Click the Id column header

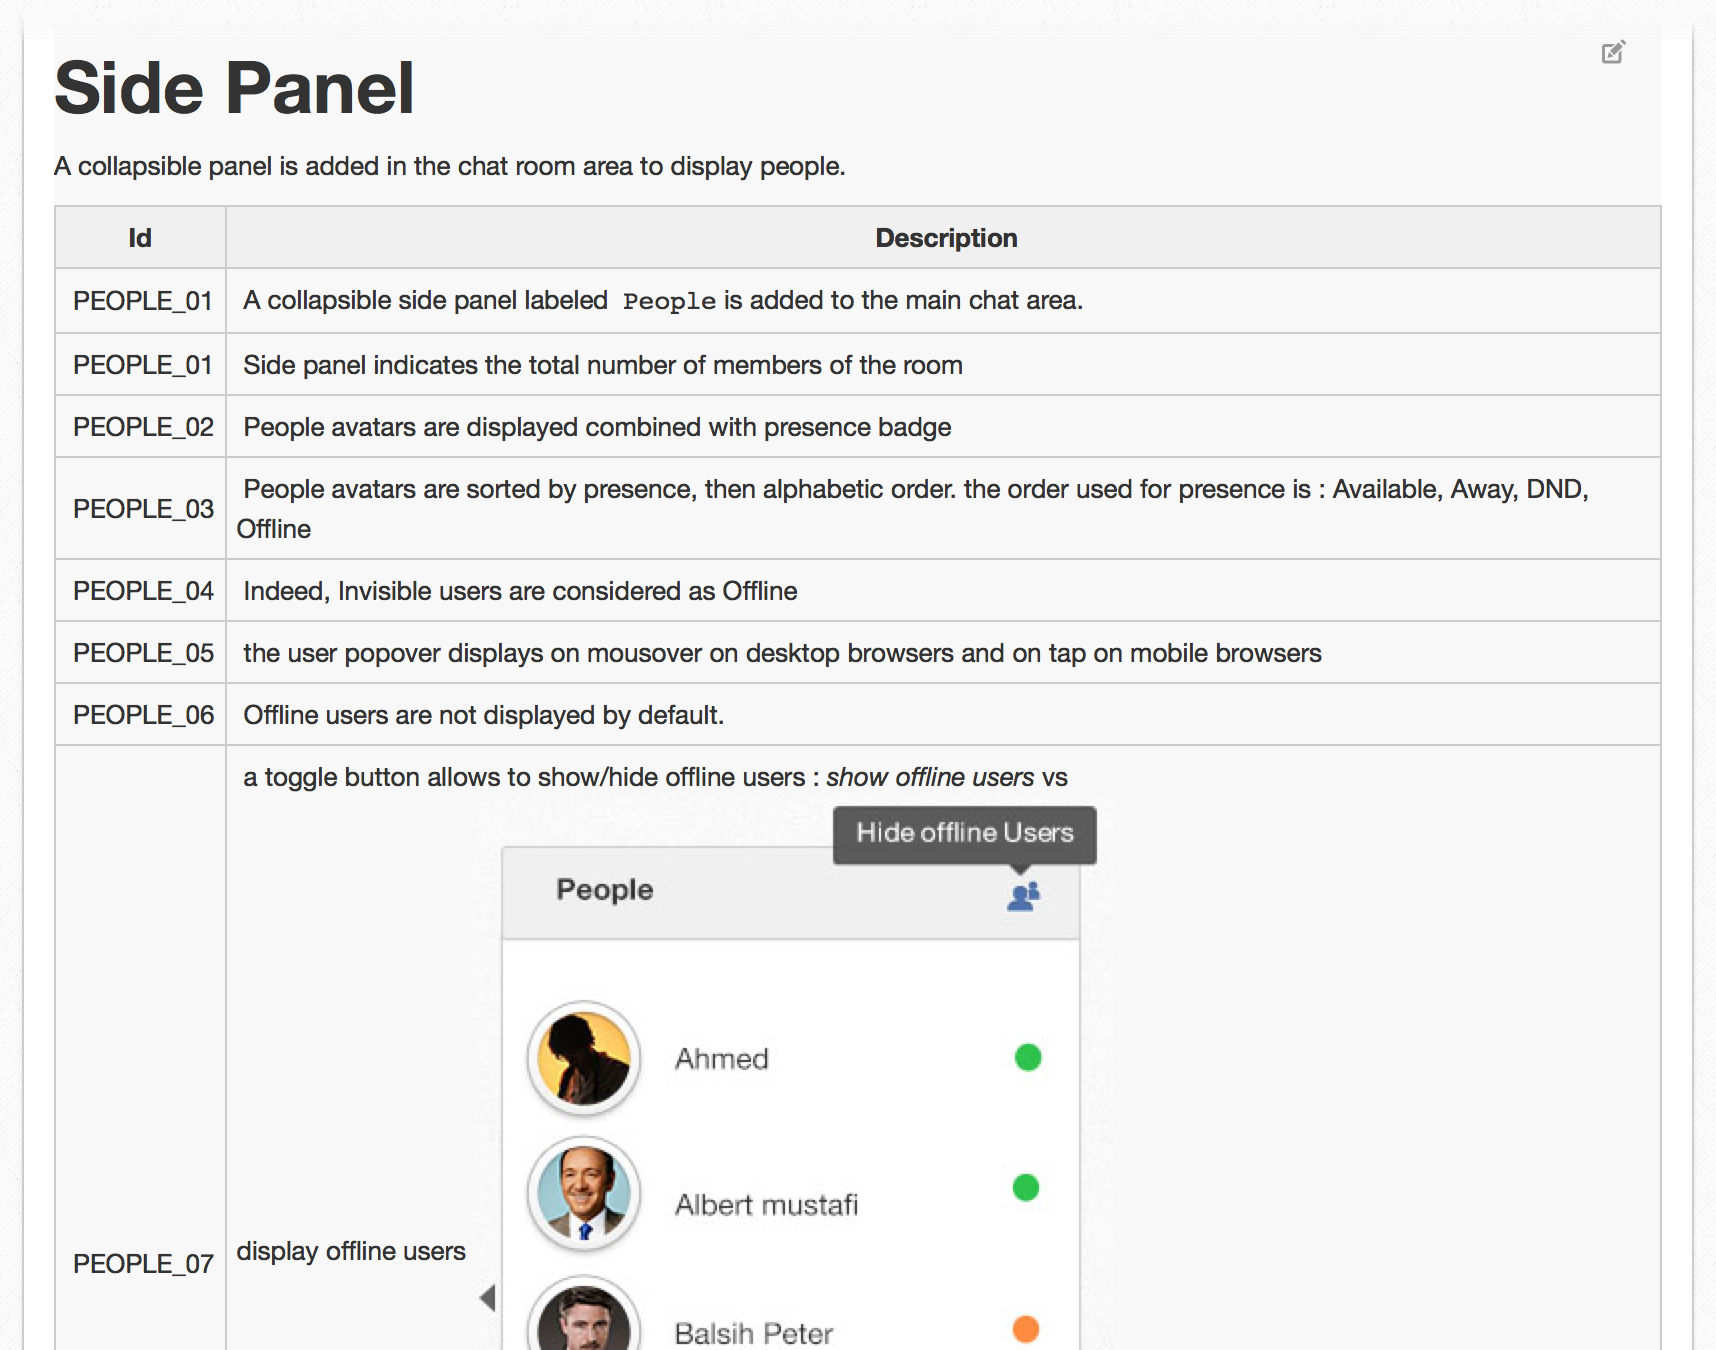coord(140,238)
